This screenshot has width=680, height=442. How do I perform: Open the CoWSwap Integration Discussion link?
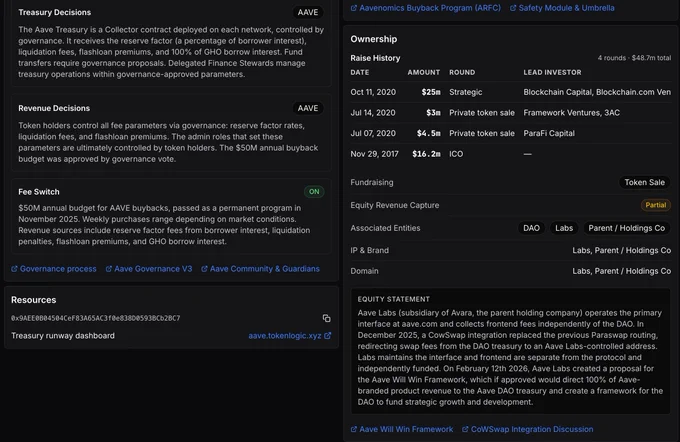(527, 429)
